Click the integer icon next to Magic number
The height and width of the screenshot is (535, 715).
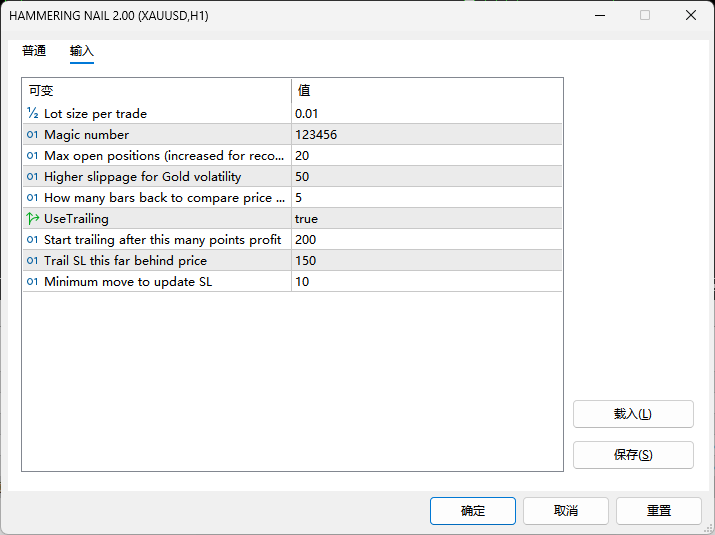point(32,135)
